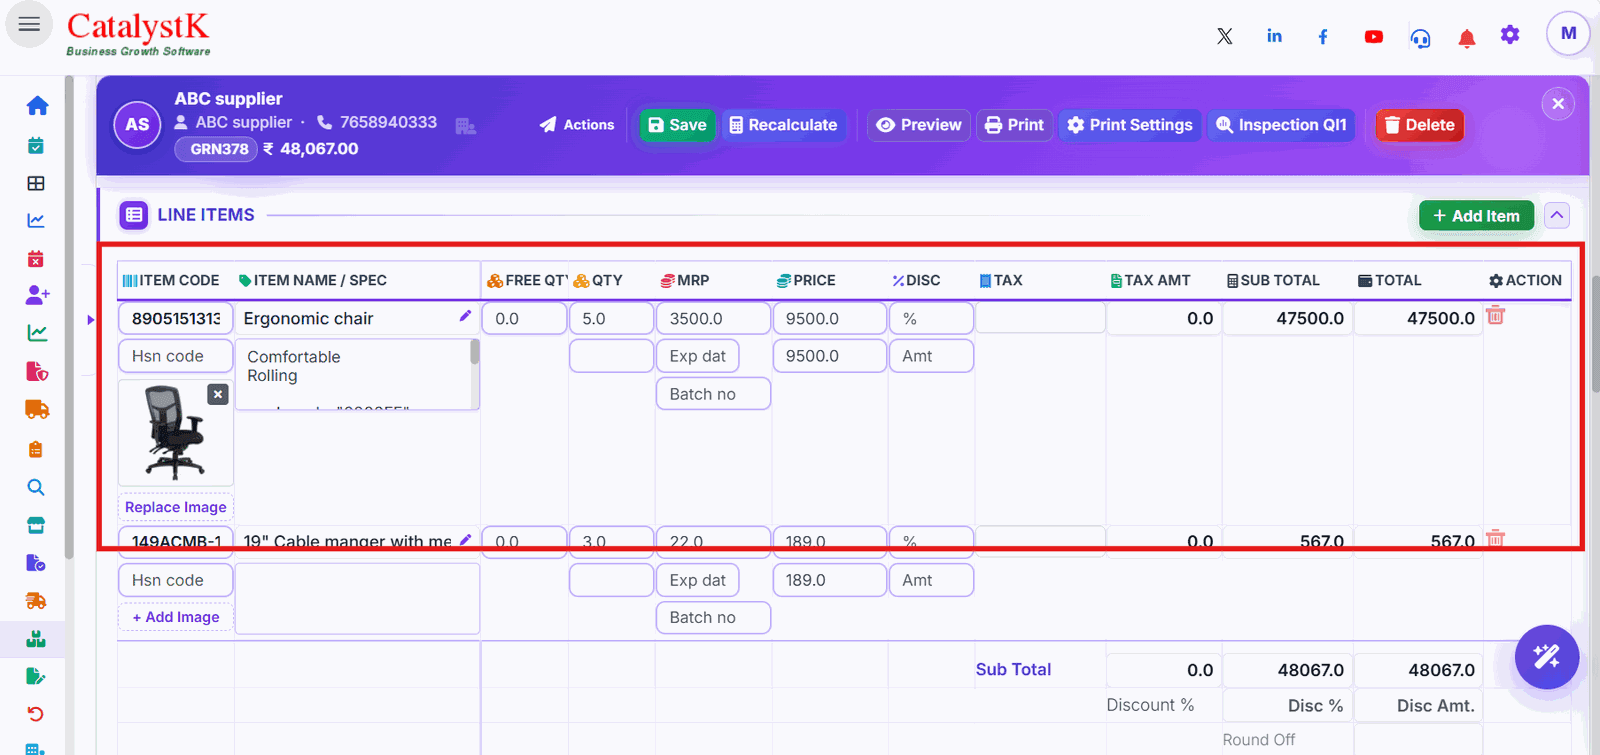Open Inspection QI1
The width and height of the screenshot is (1600, 755).
point(1281,125)
